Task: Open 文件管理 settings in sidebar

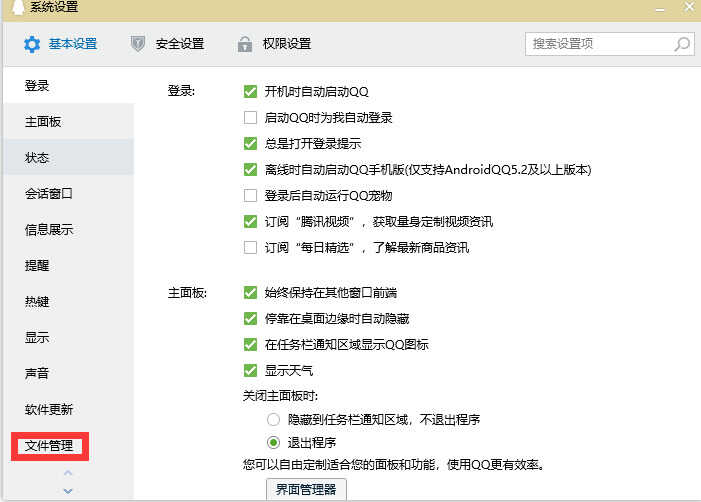Action: coord(50,446)
